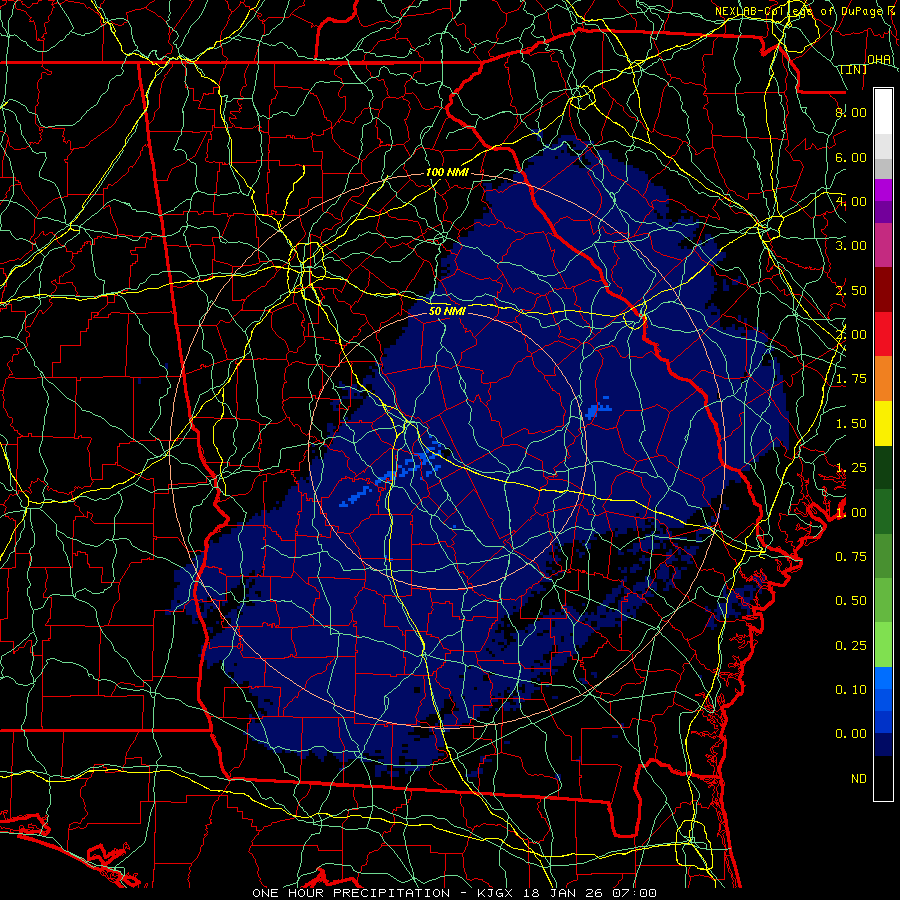Click the 18 JAN 26 07:00 timestamp
This screenshot has width=900, height=900.
[591, 893]
